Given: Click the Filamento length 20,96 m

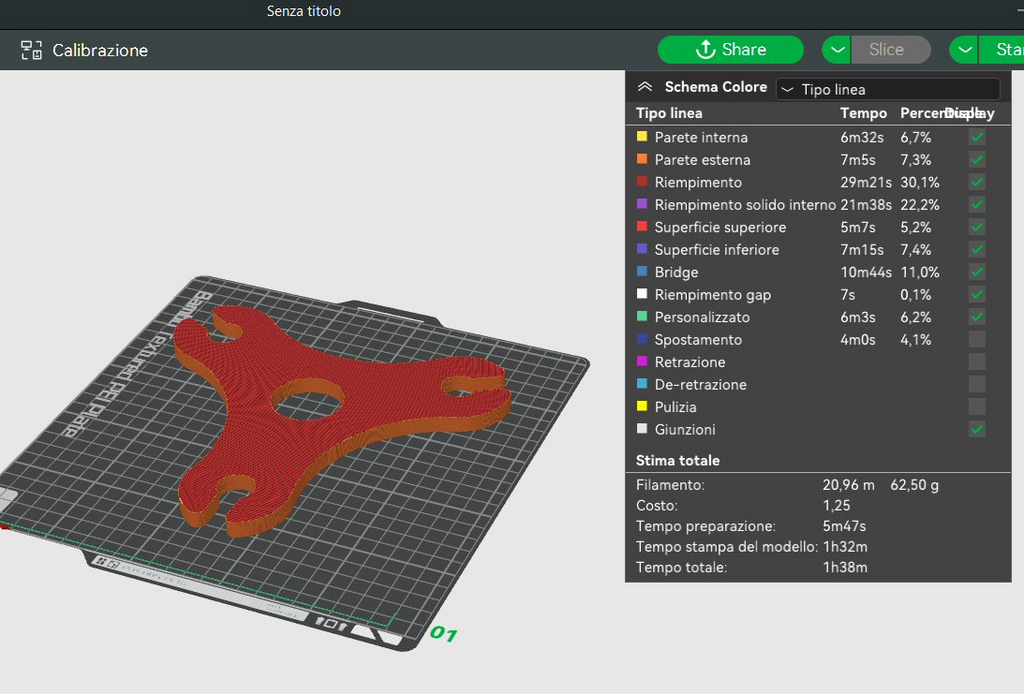Looking at the screenshot, I should click(848, 485).
